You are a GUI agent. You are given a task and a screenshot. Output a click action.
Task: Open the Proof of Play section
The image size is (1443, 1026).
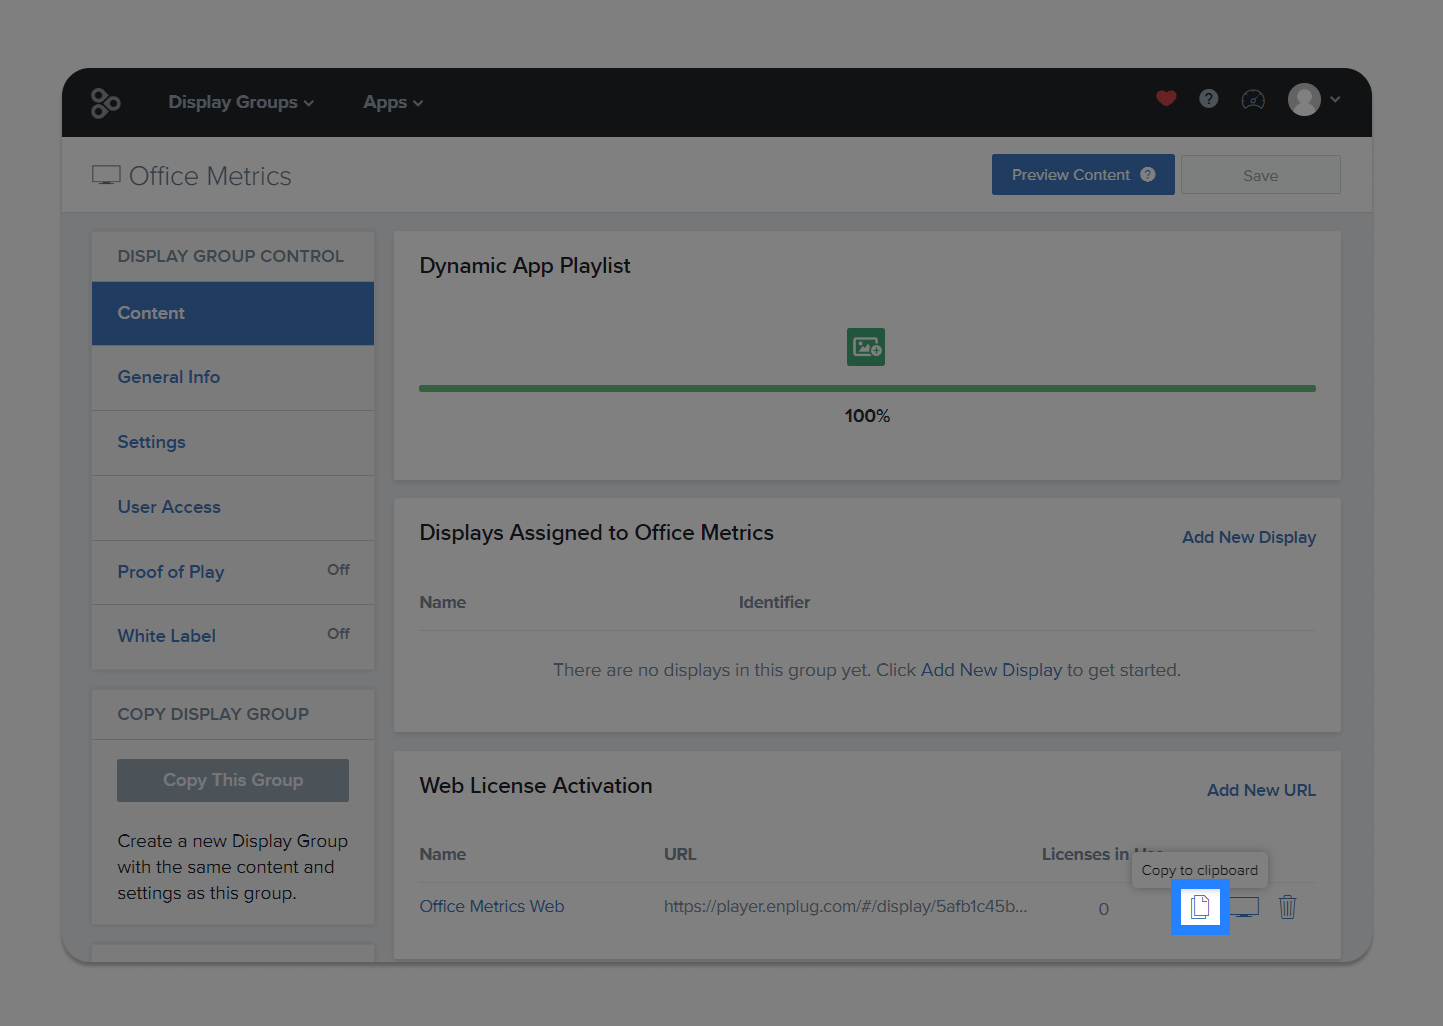click(233, 572)
